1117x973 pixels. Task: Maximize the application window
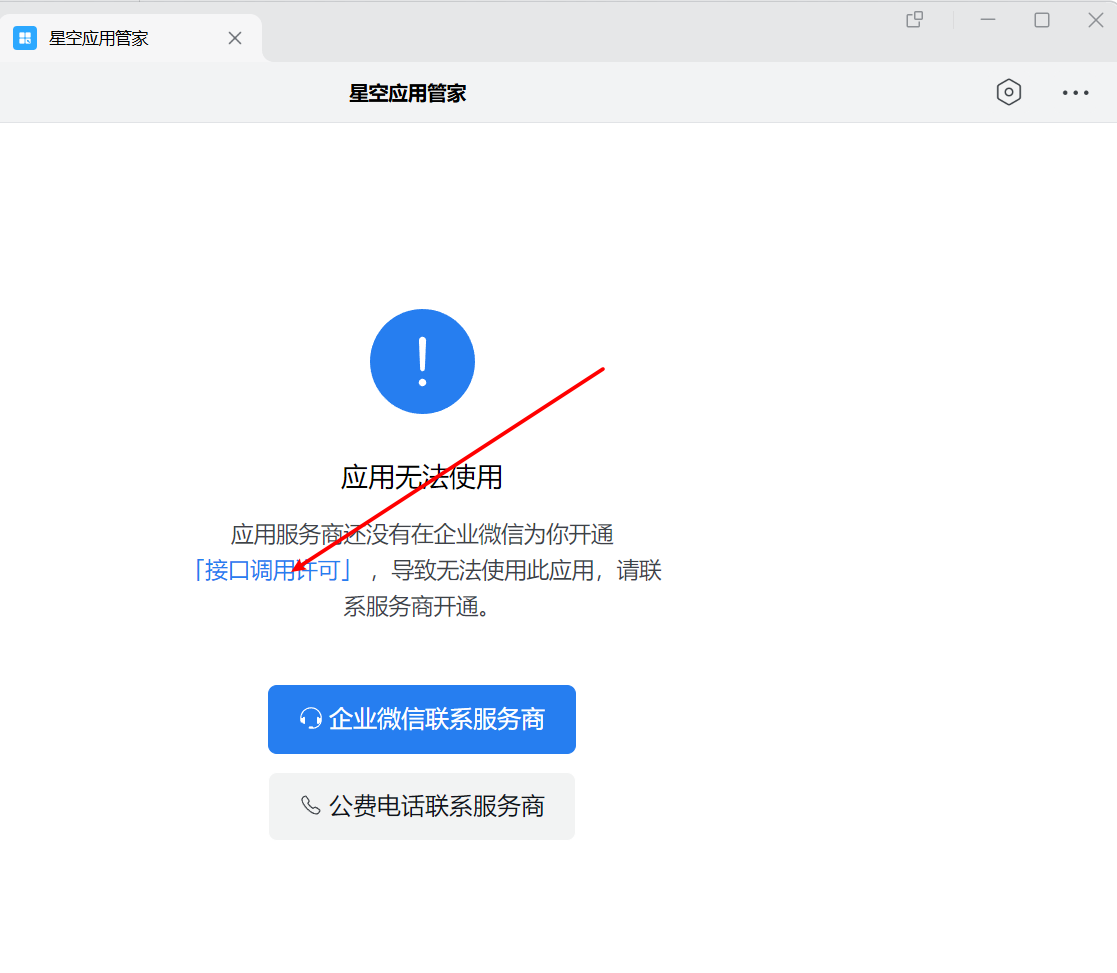pos(1042,20)
